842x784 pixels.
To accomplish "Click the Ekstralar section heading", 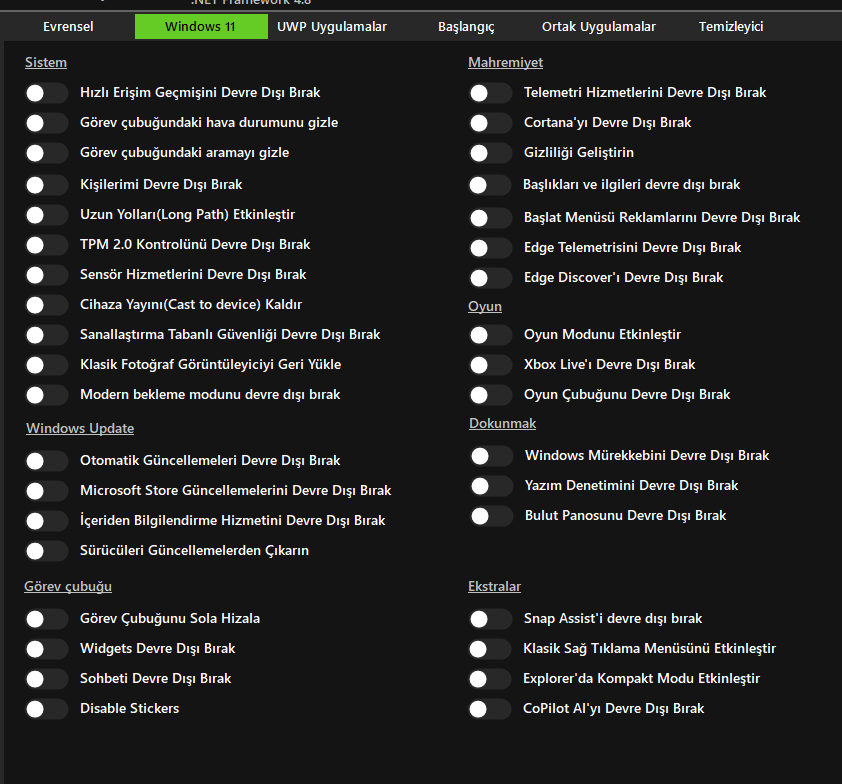I will pos(494,586).
